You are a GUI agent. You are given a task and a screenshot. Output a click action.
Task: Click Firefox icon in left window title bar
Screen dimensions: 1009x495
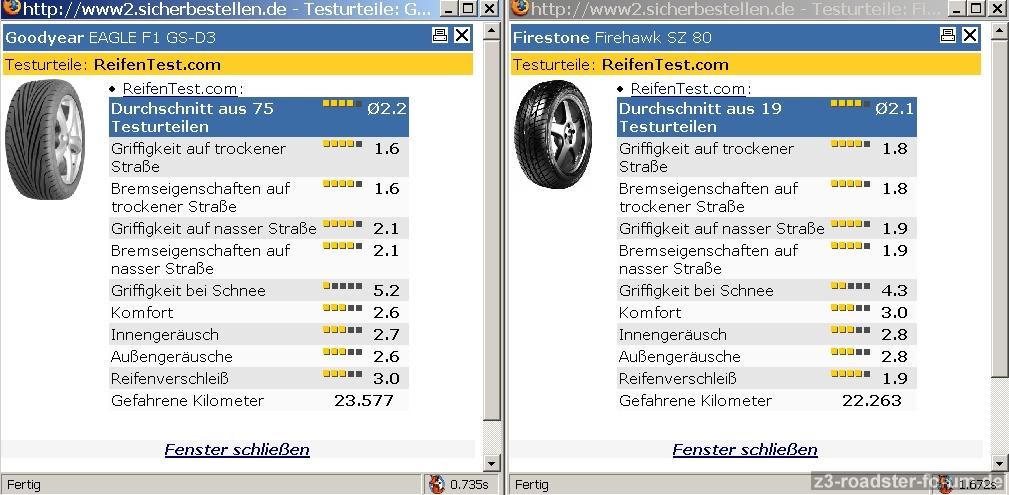coord(12,9)
